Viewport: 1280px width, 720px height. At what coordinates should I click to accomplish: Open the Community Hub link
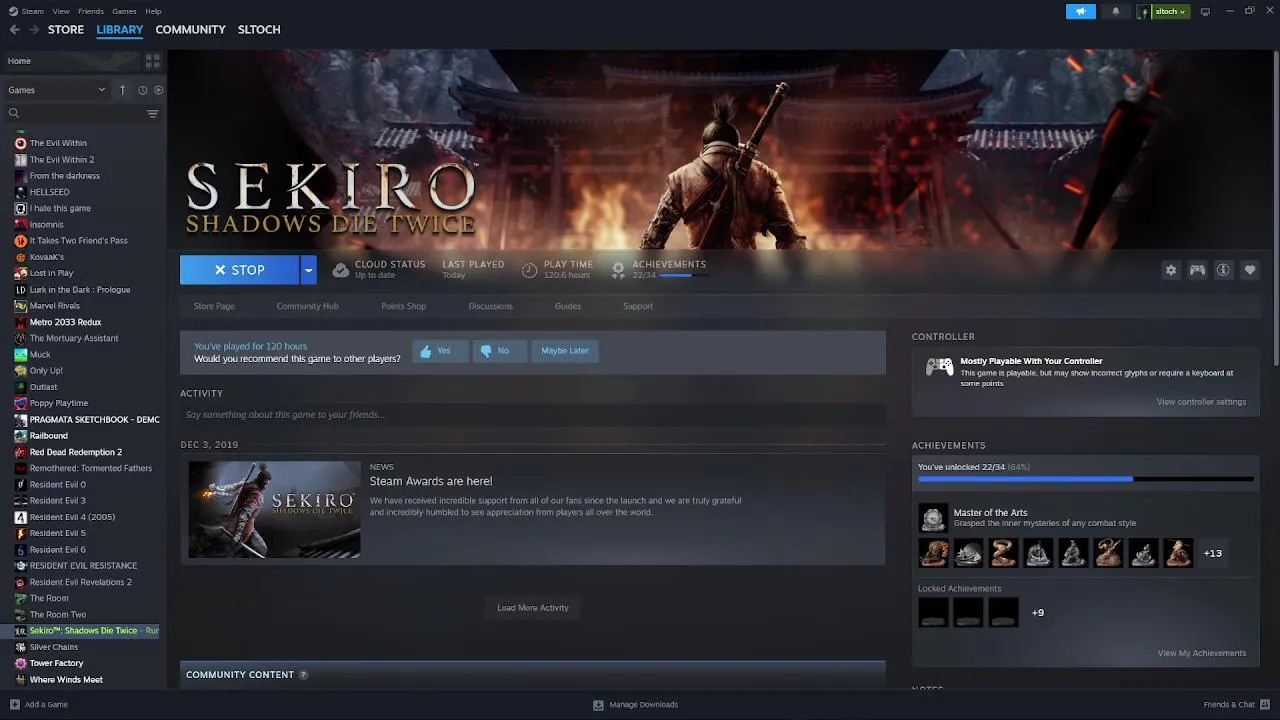[307, 306]
